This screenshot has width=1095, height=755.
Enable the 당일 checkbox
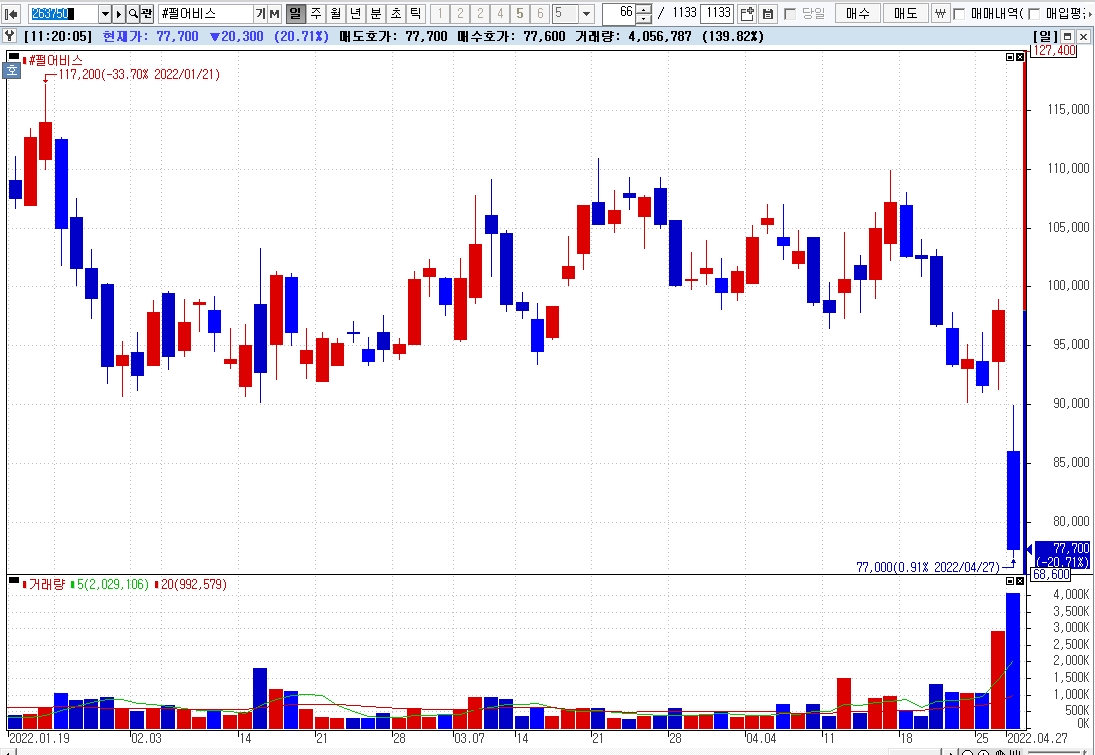click(x=791, y=13)
